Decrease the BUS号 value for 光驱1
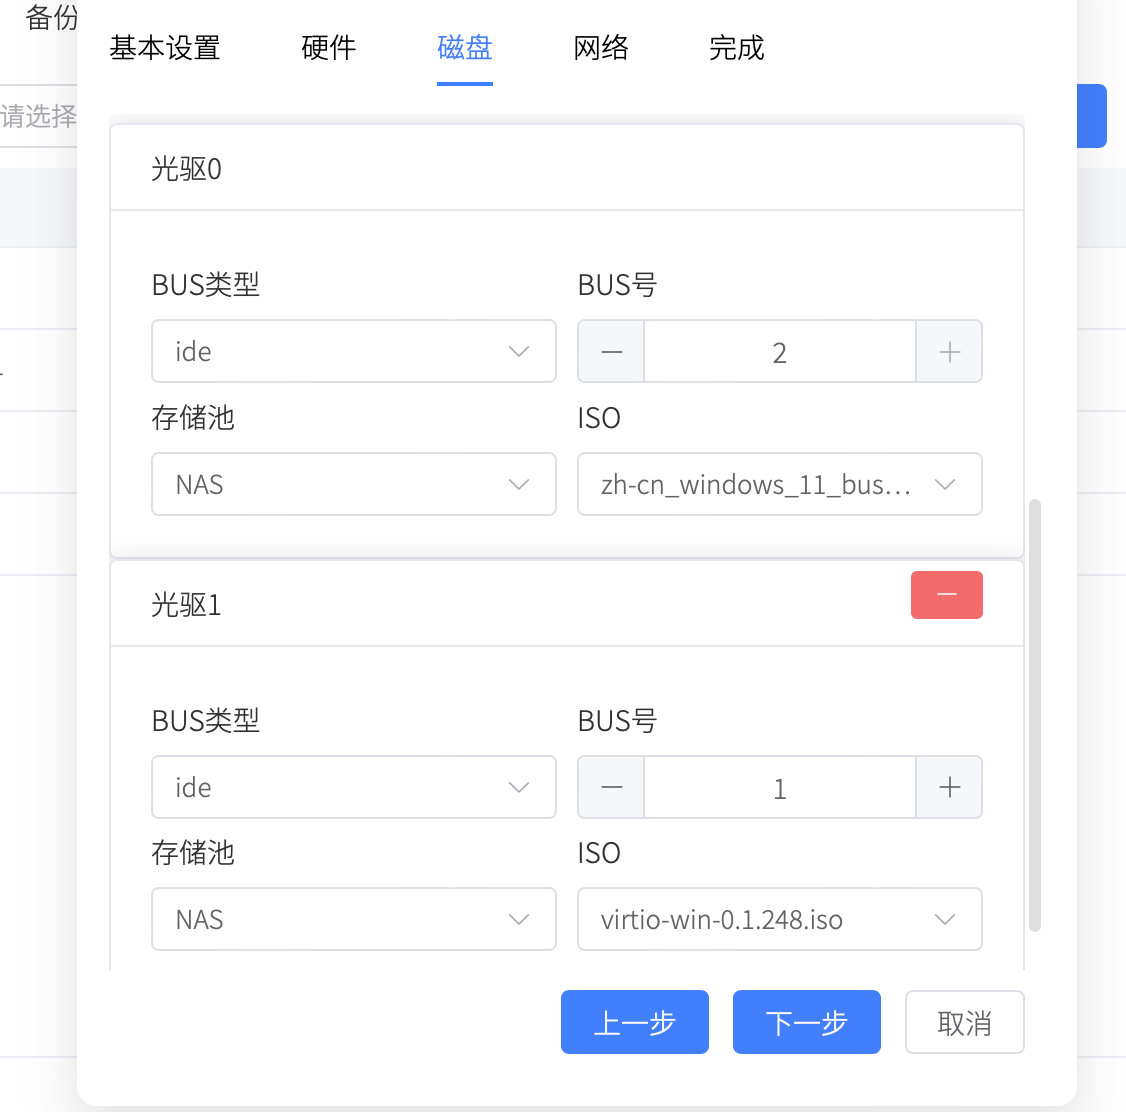 (x=611, y=787)
